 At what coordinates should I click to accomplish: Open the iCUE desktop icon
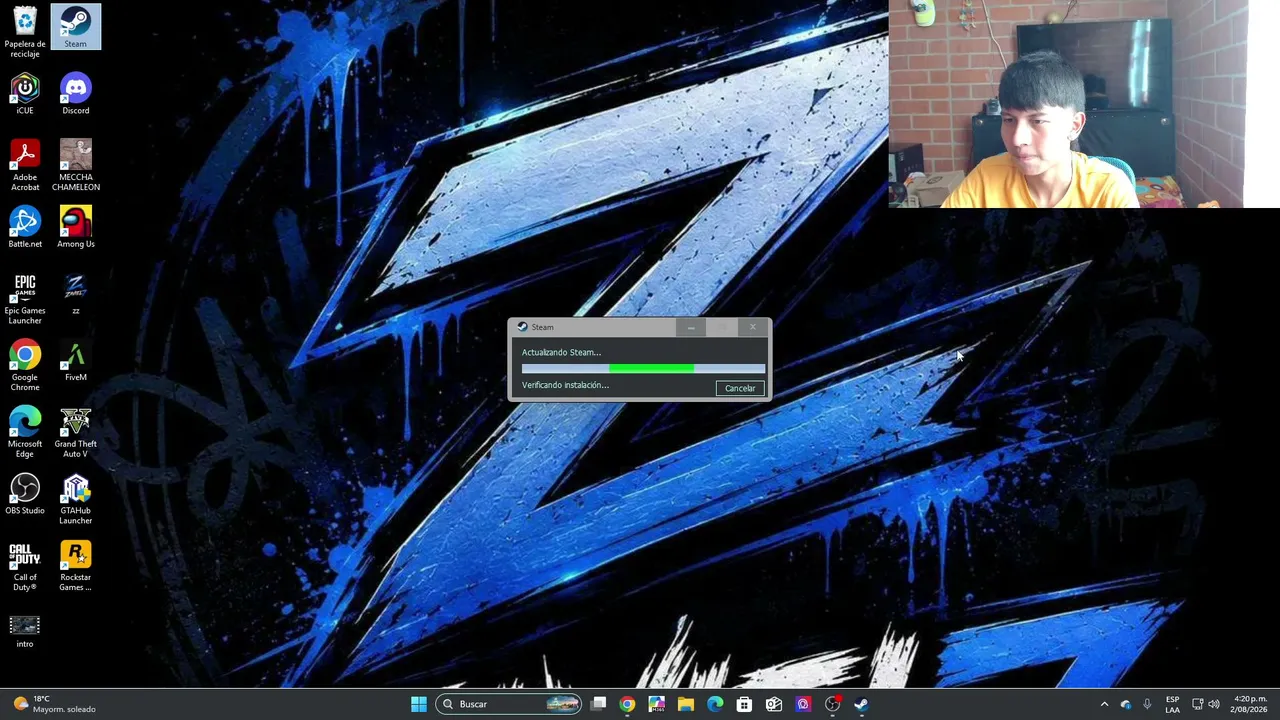point(25,94)
